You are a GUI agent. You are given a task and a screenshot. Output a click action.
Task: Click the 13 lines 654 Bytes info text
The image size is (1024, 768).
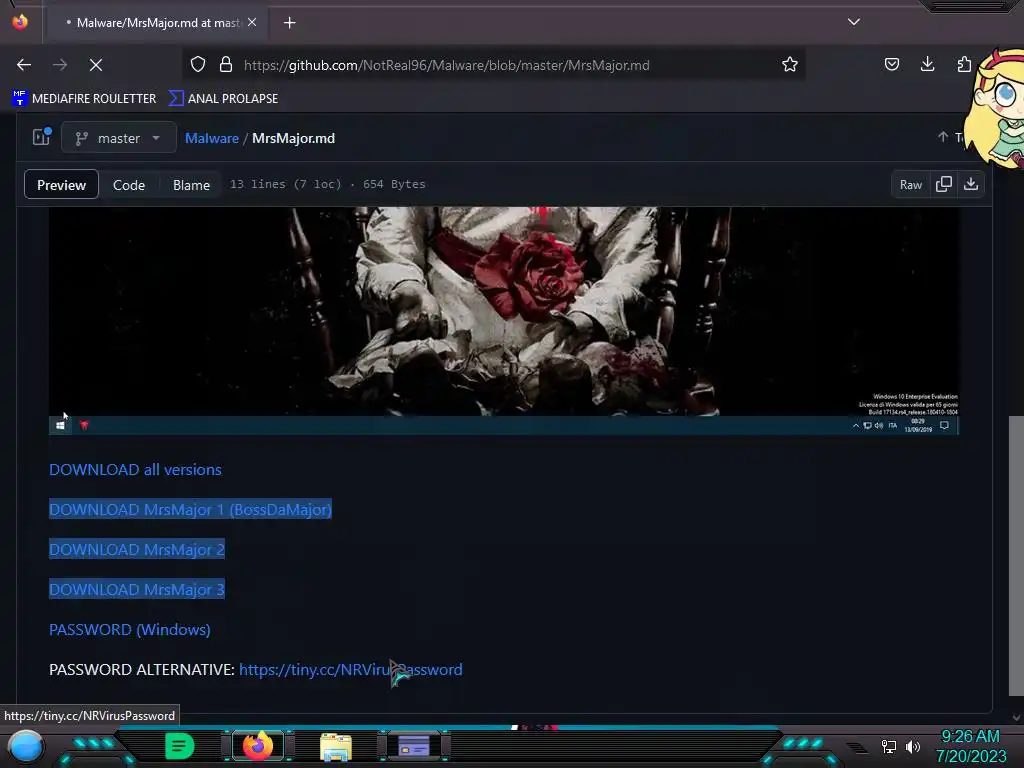327,184
